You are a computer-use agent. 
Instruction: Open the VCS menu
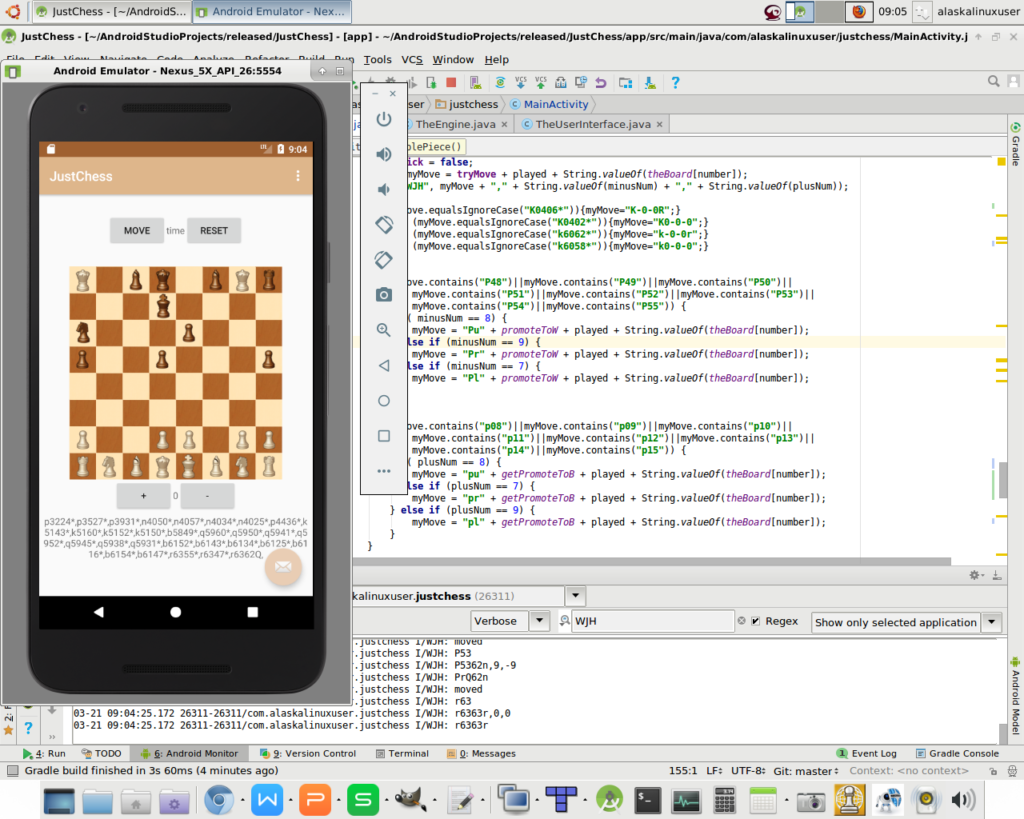pos(412,60)
